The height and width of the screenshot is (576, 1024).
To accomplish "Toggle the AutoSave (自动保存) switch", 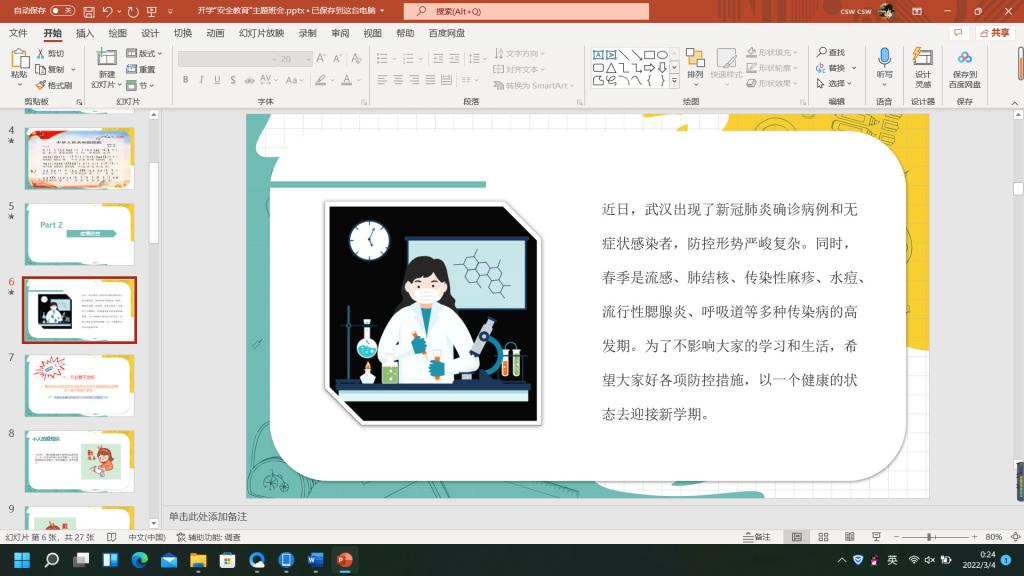I will pyautogui.click(x=62, y=11).
